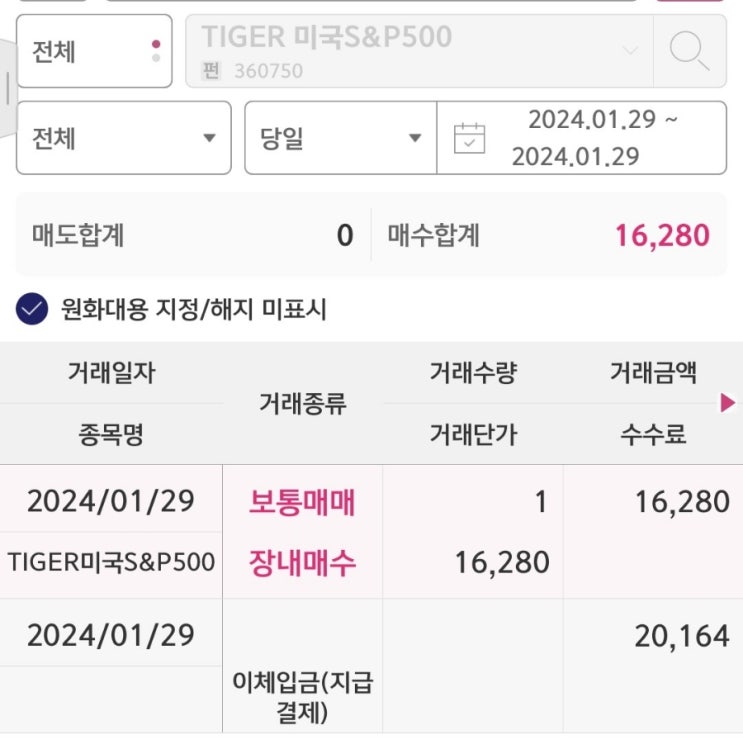
Task: Pull the side drawer handle on left edge
Action: (x=8, y=90)
